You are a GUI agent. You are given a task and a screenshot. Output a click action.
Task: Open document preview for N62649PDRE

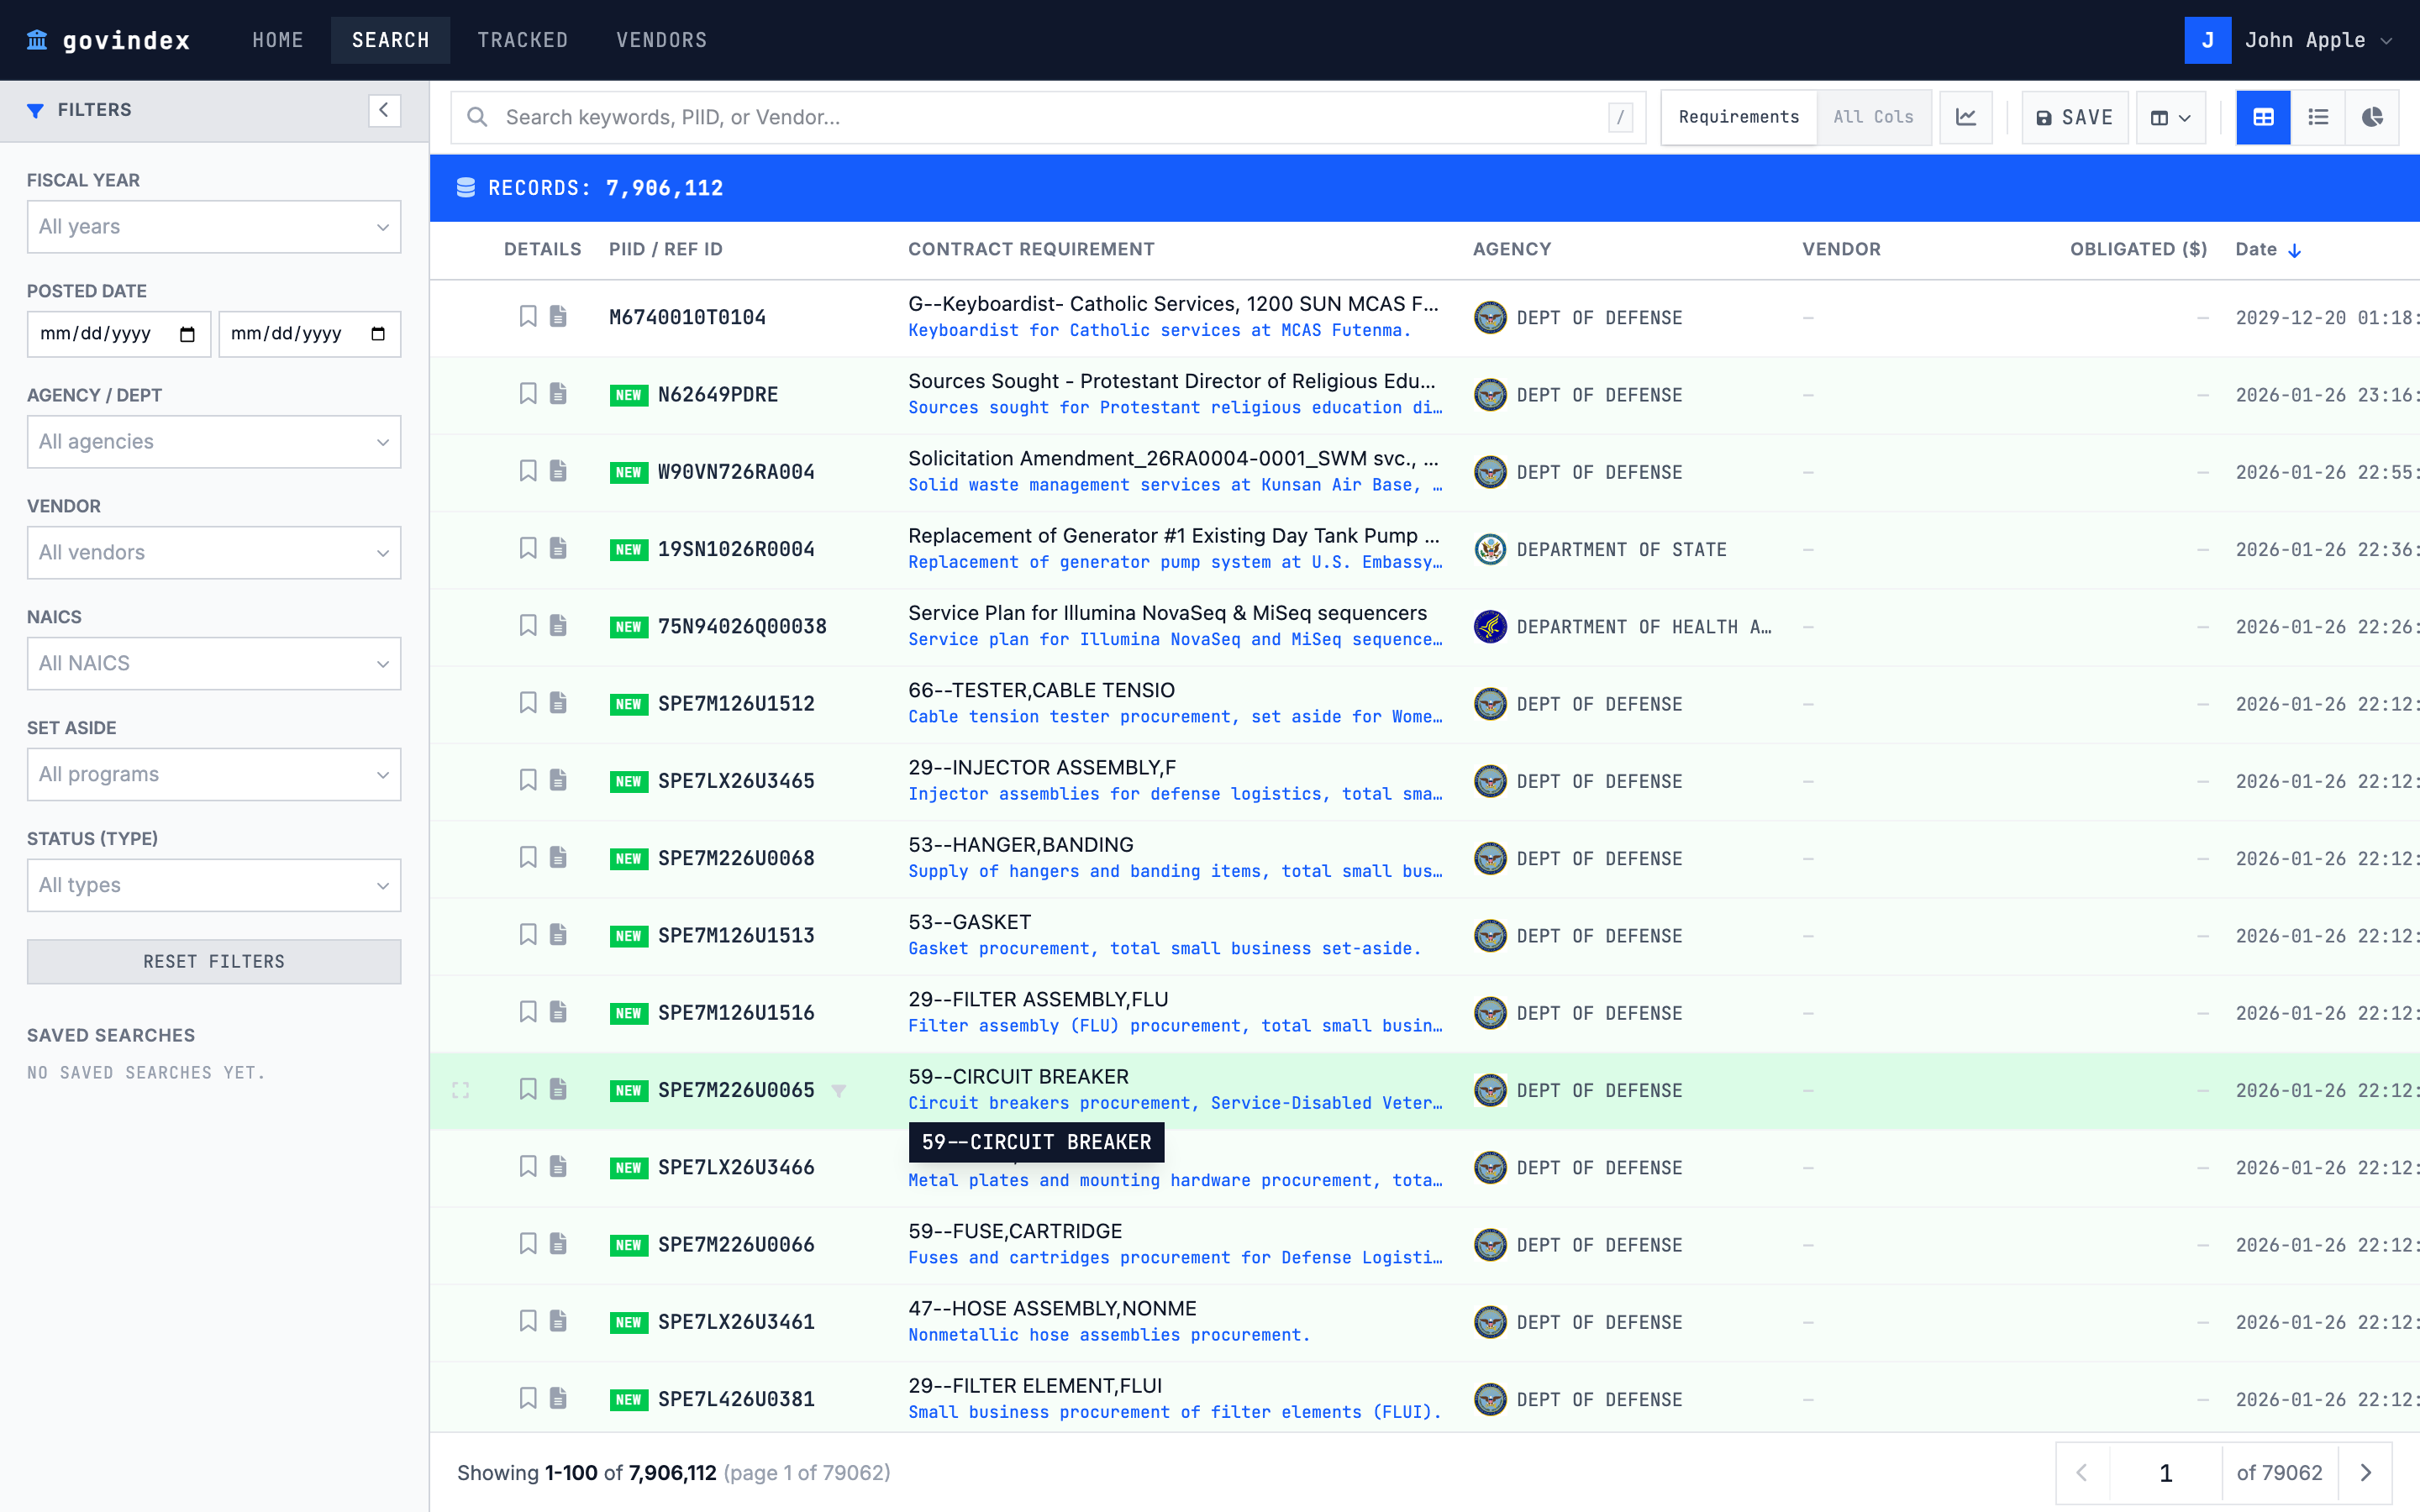click(557, 393)
